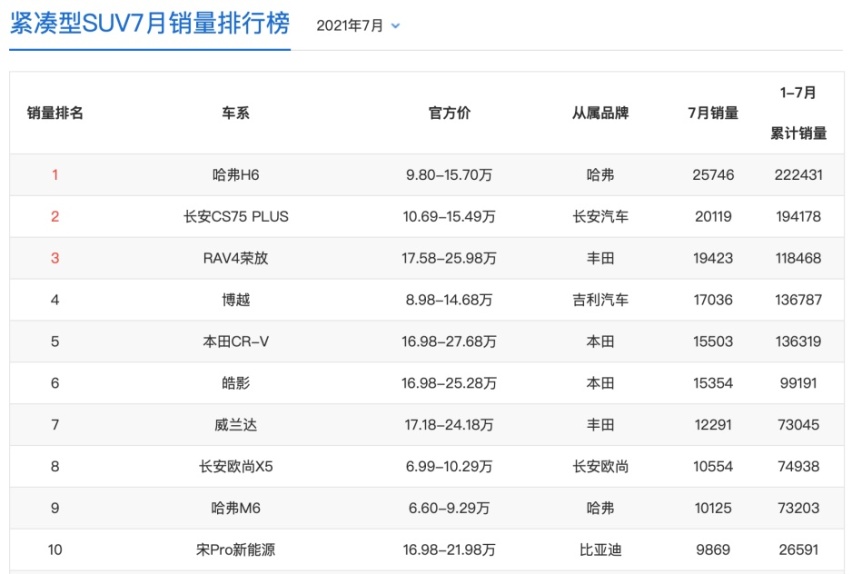Click the 官方价 column header

449,113
